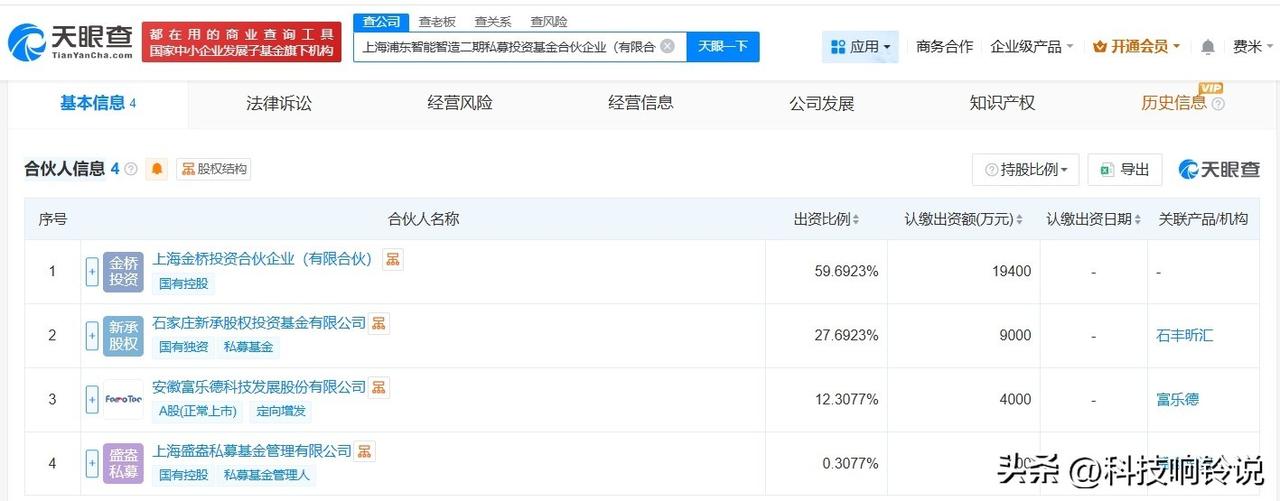Expand row 4 上海盛盎私募 plus button
Viewport: 1280px width, 501px height.
point(92,463)
